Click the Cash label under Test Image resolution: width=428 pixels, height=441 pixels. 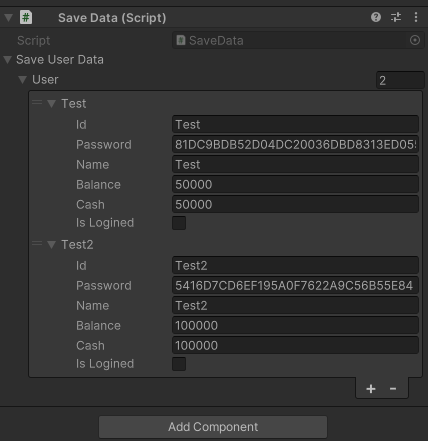pyautogui.click(x=90, y=204)
